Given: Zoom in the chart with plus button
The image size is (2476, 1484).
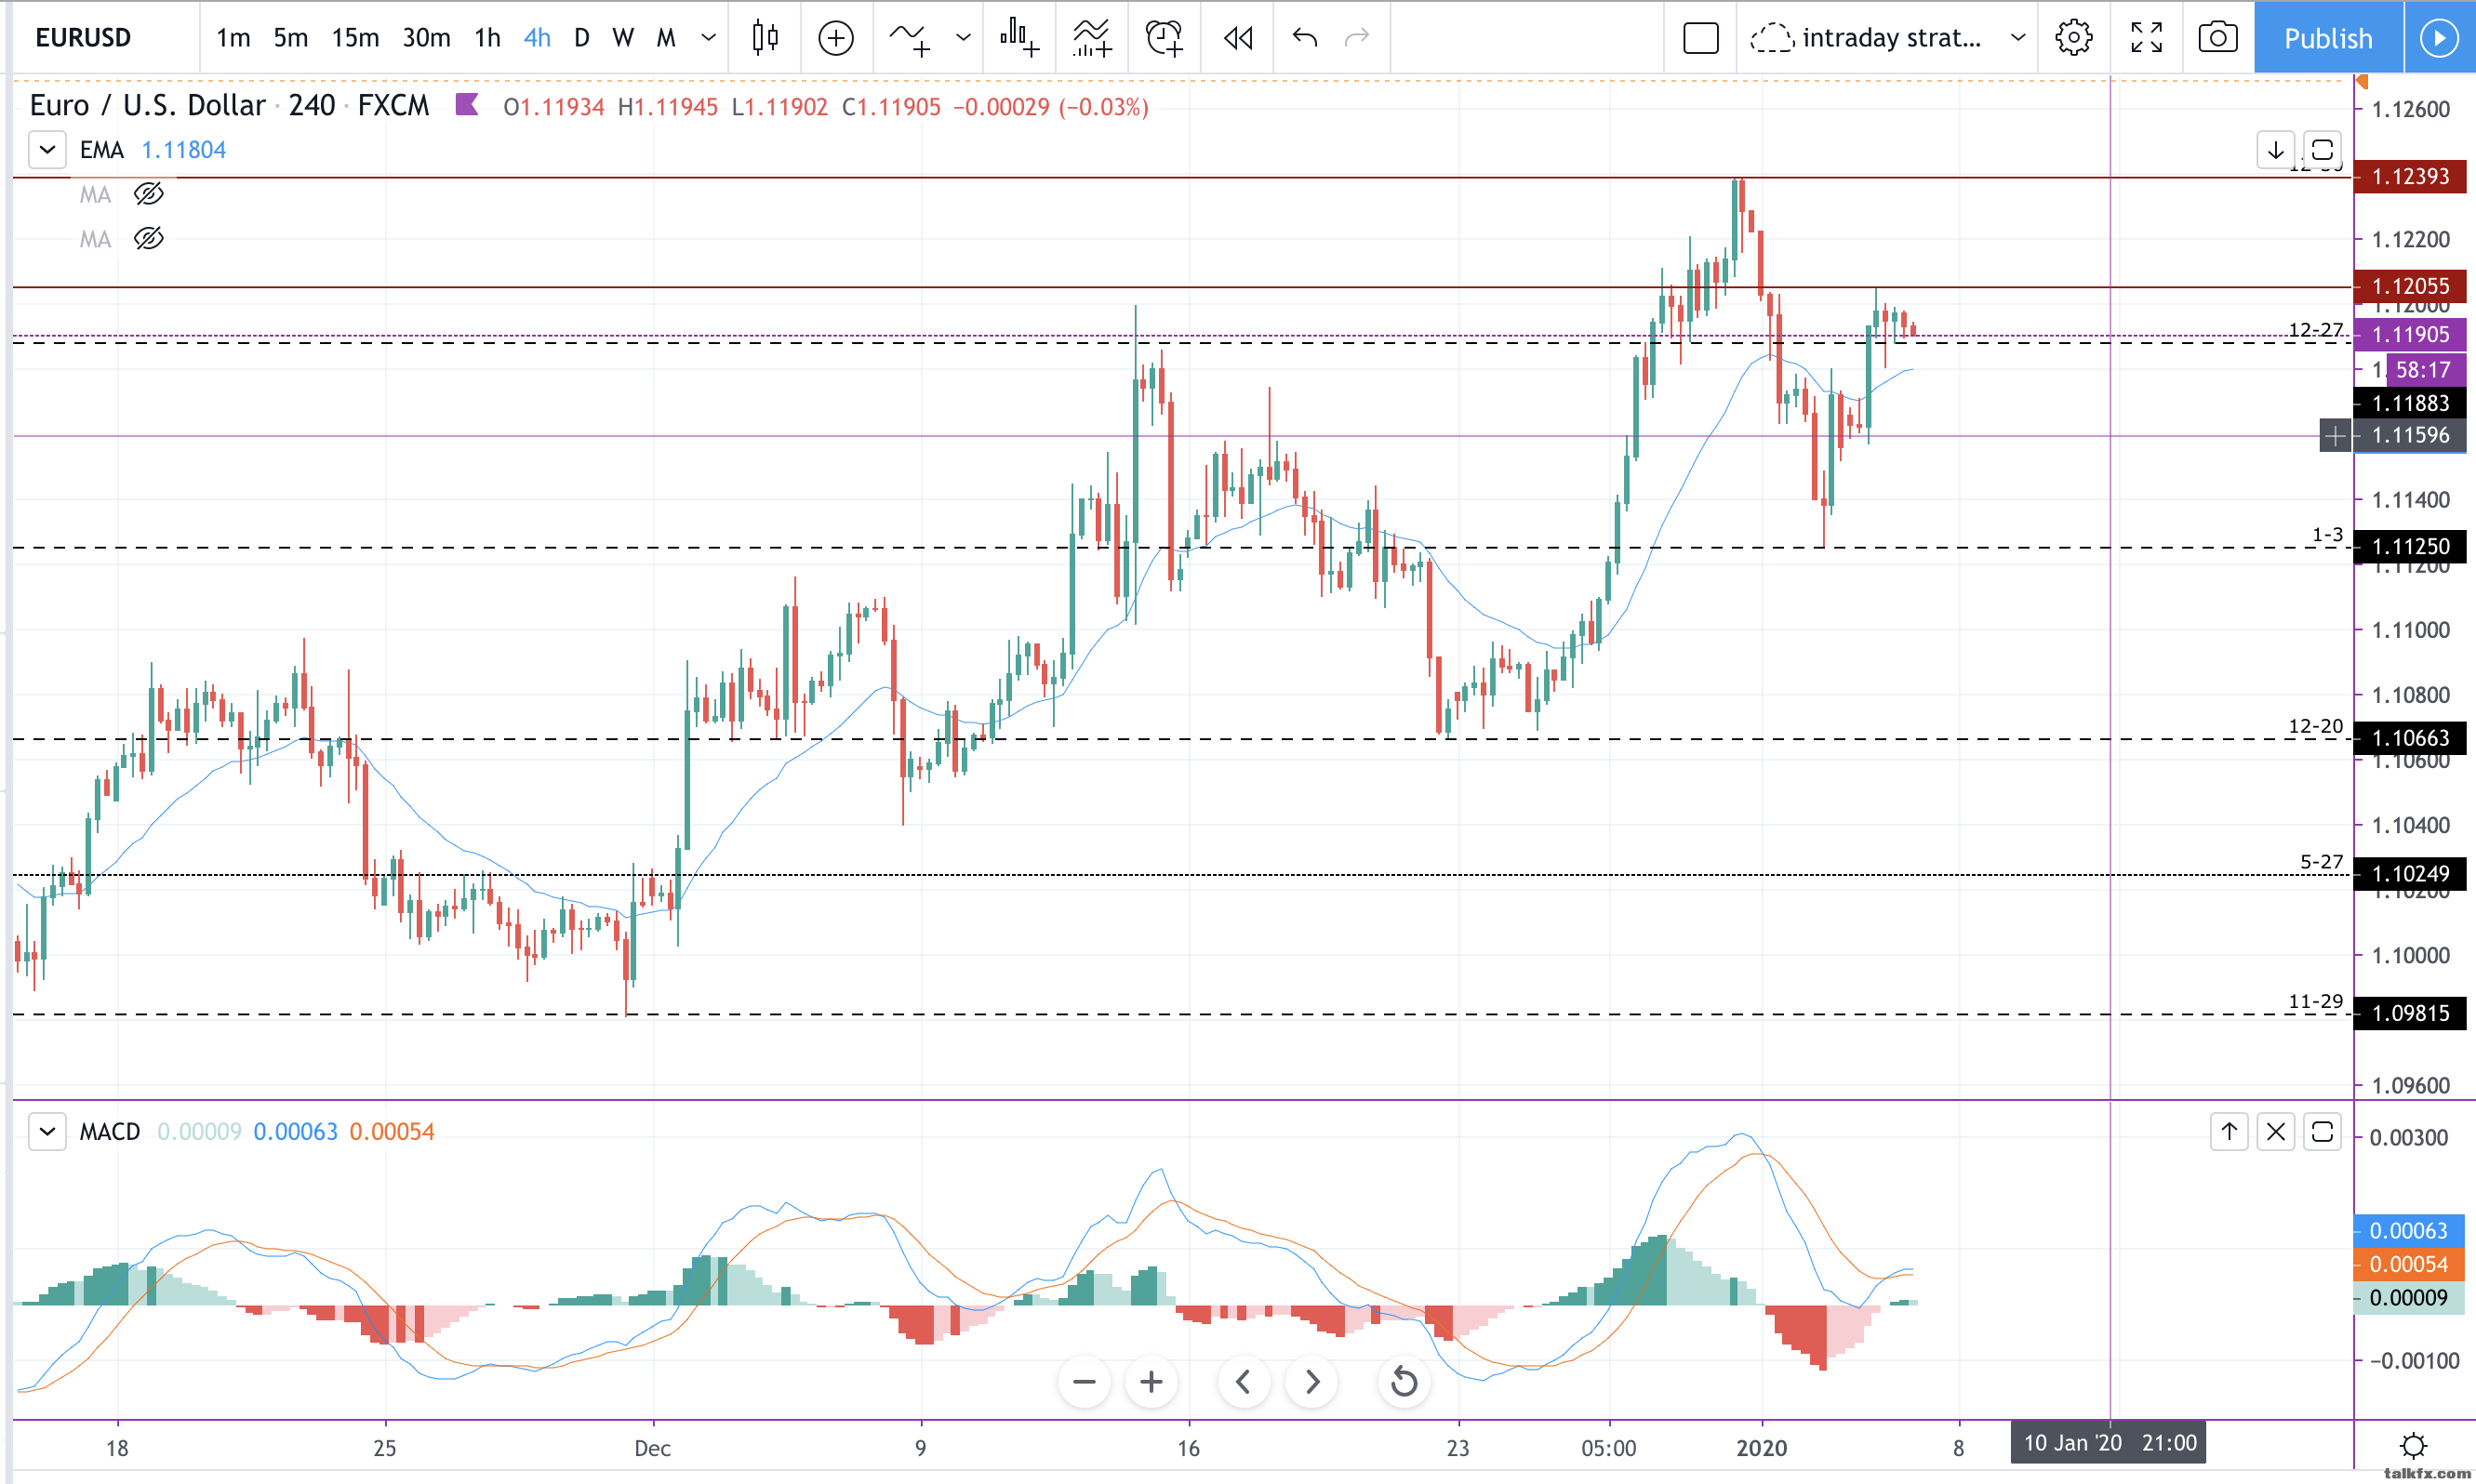Looking at the screenshot, I should [x=1151, y=1382].
